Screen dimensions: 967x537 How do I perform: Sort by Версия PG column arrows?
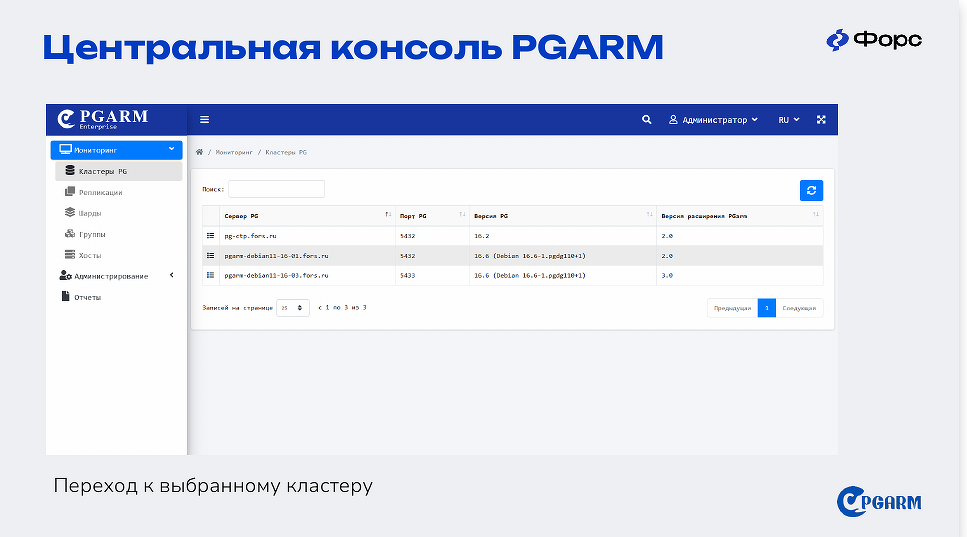tap(649, 215)
